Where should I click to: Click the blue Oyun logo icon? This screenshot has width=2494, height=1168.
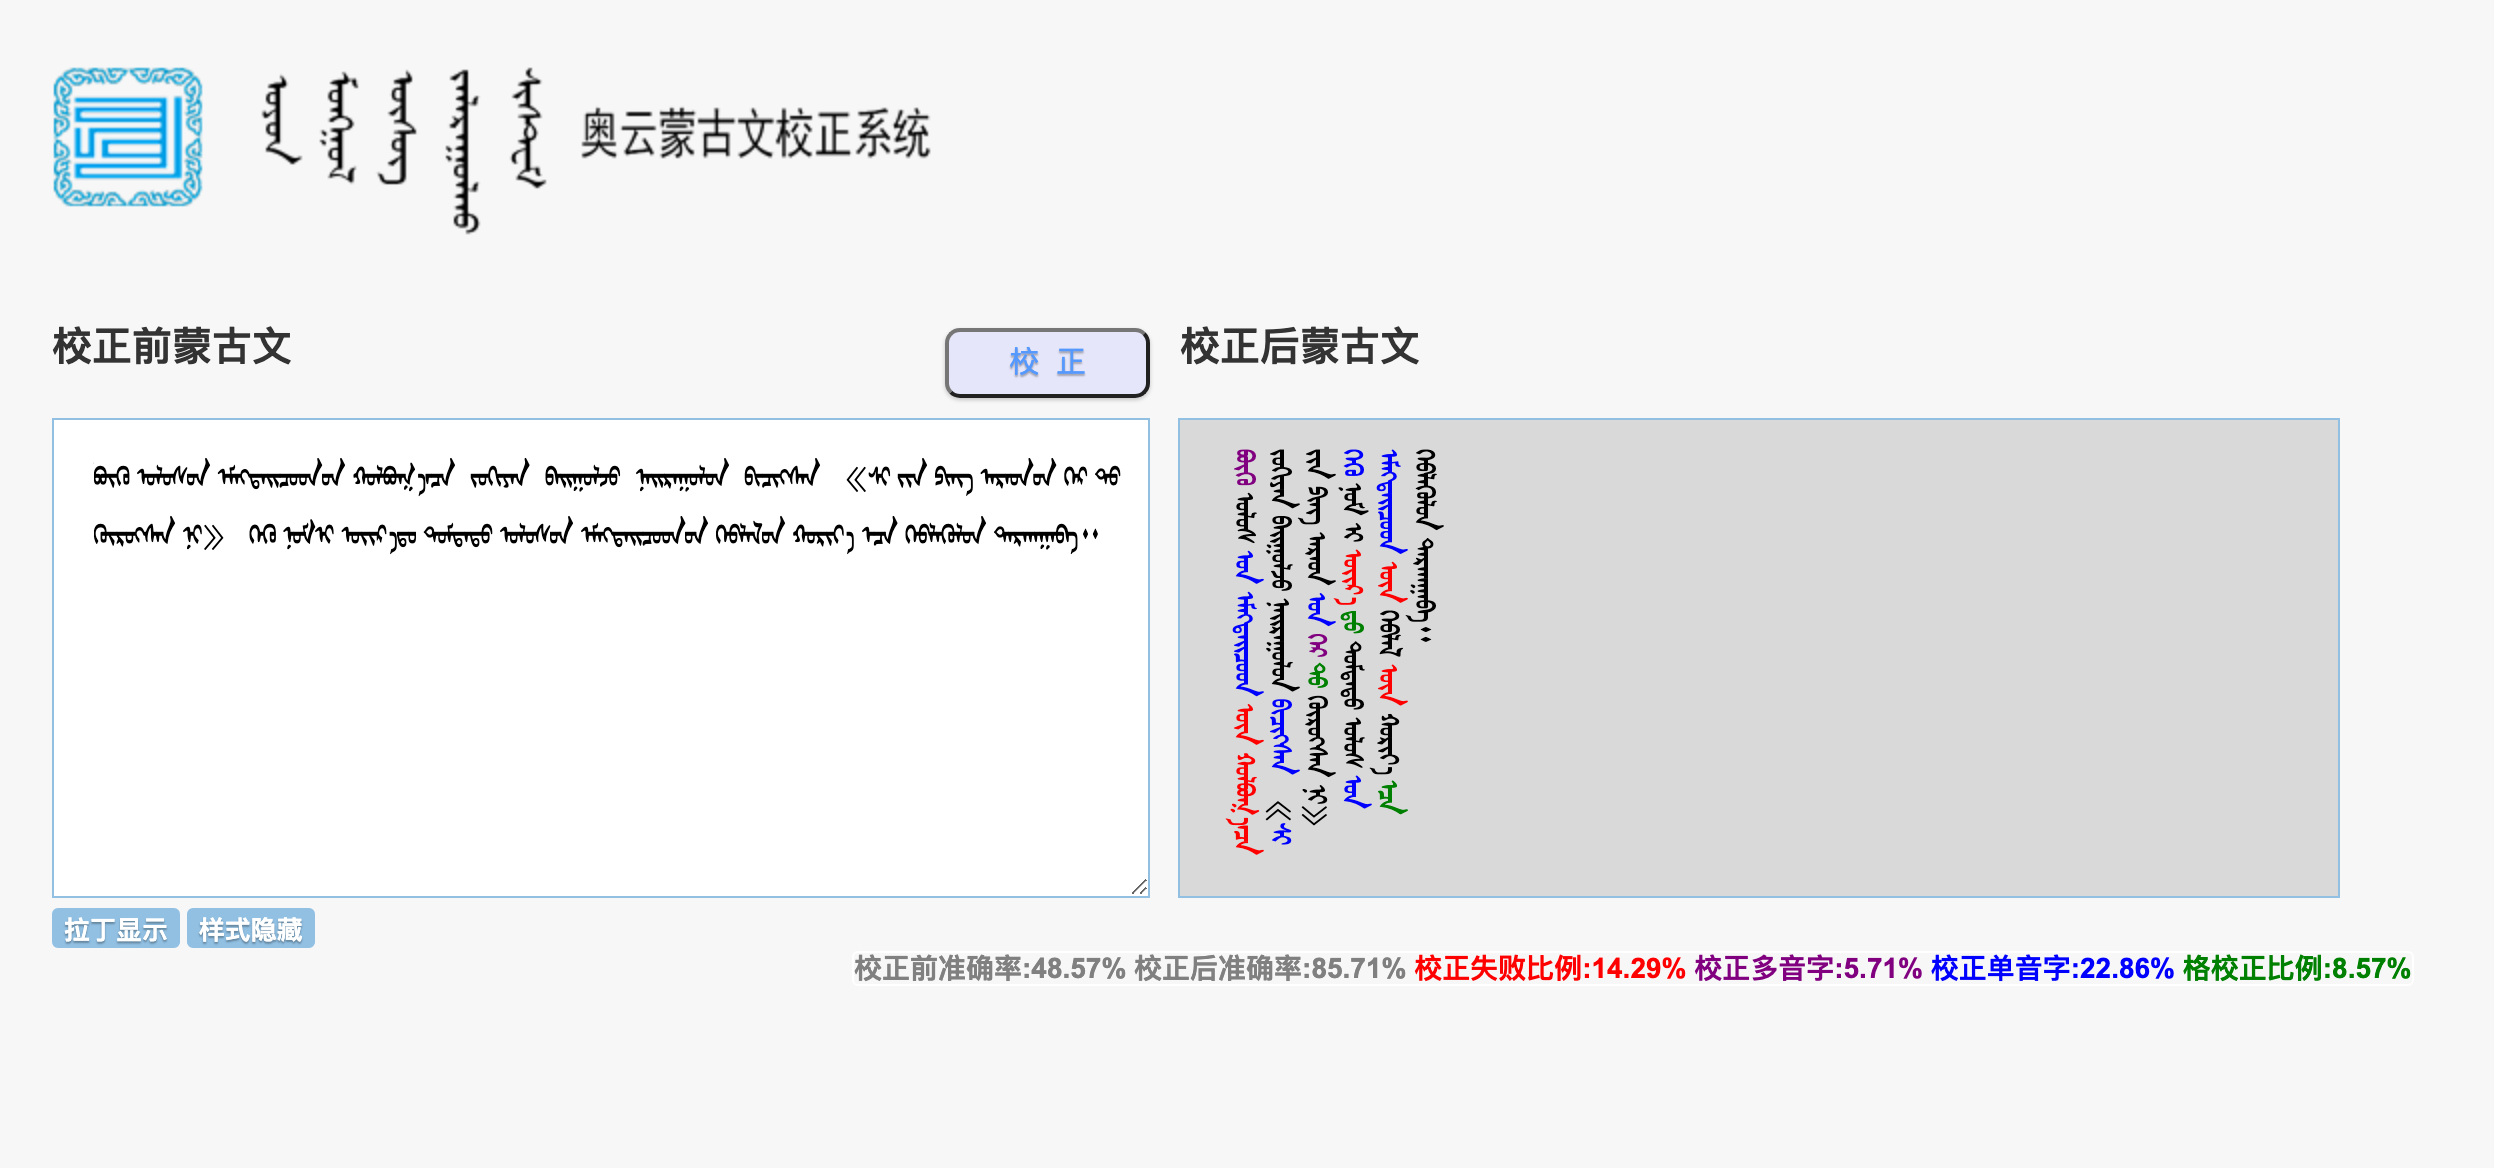pyautogui.click(x=127, y=130)
